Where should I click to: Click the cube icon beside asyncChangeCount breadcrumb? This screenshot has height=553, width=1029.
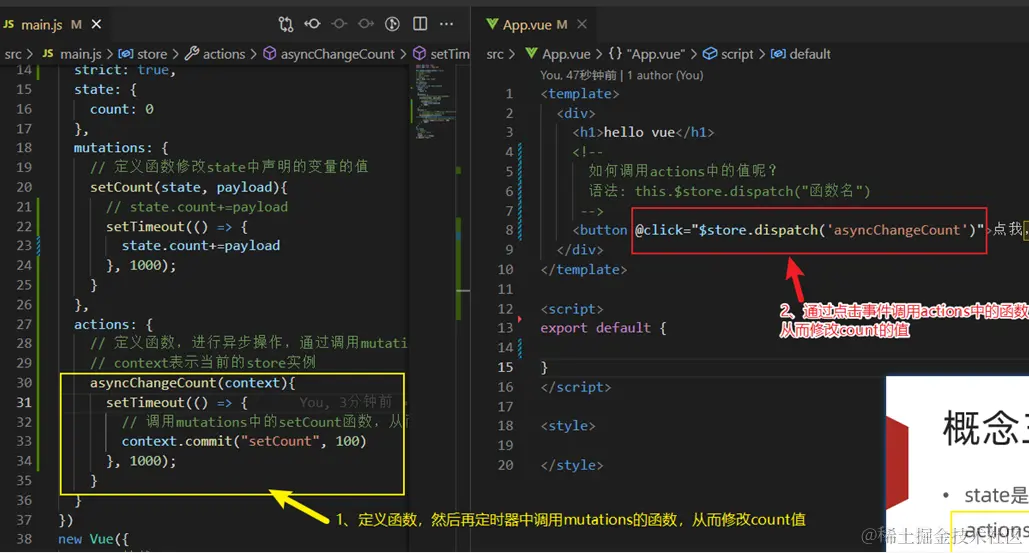tap(270, 53)
